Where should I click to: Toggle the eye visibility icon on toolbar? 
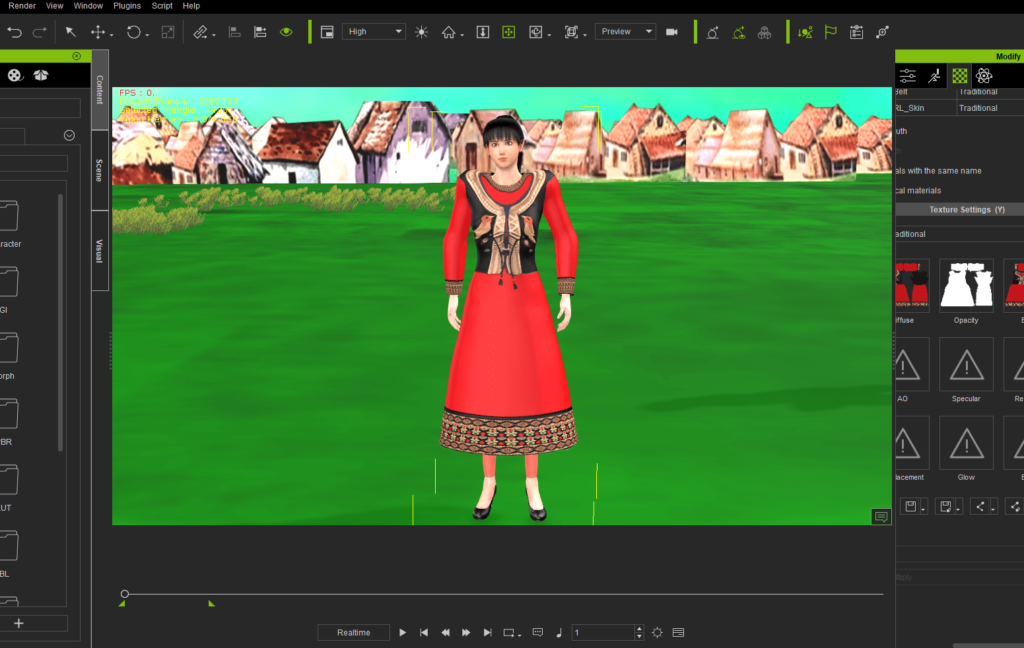tap(286, 31)
